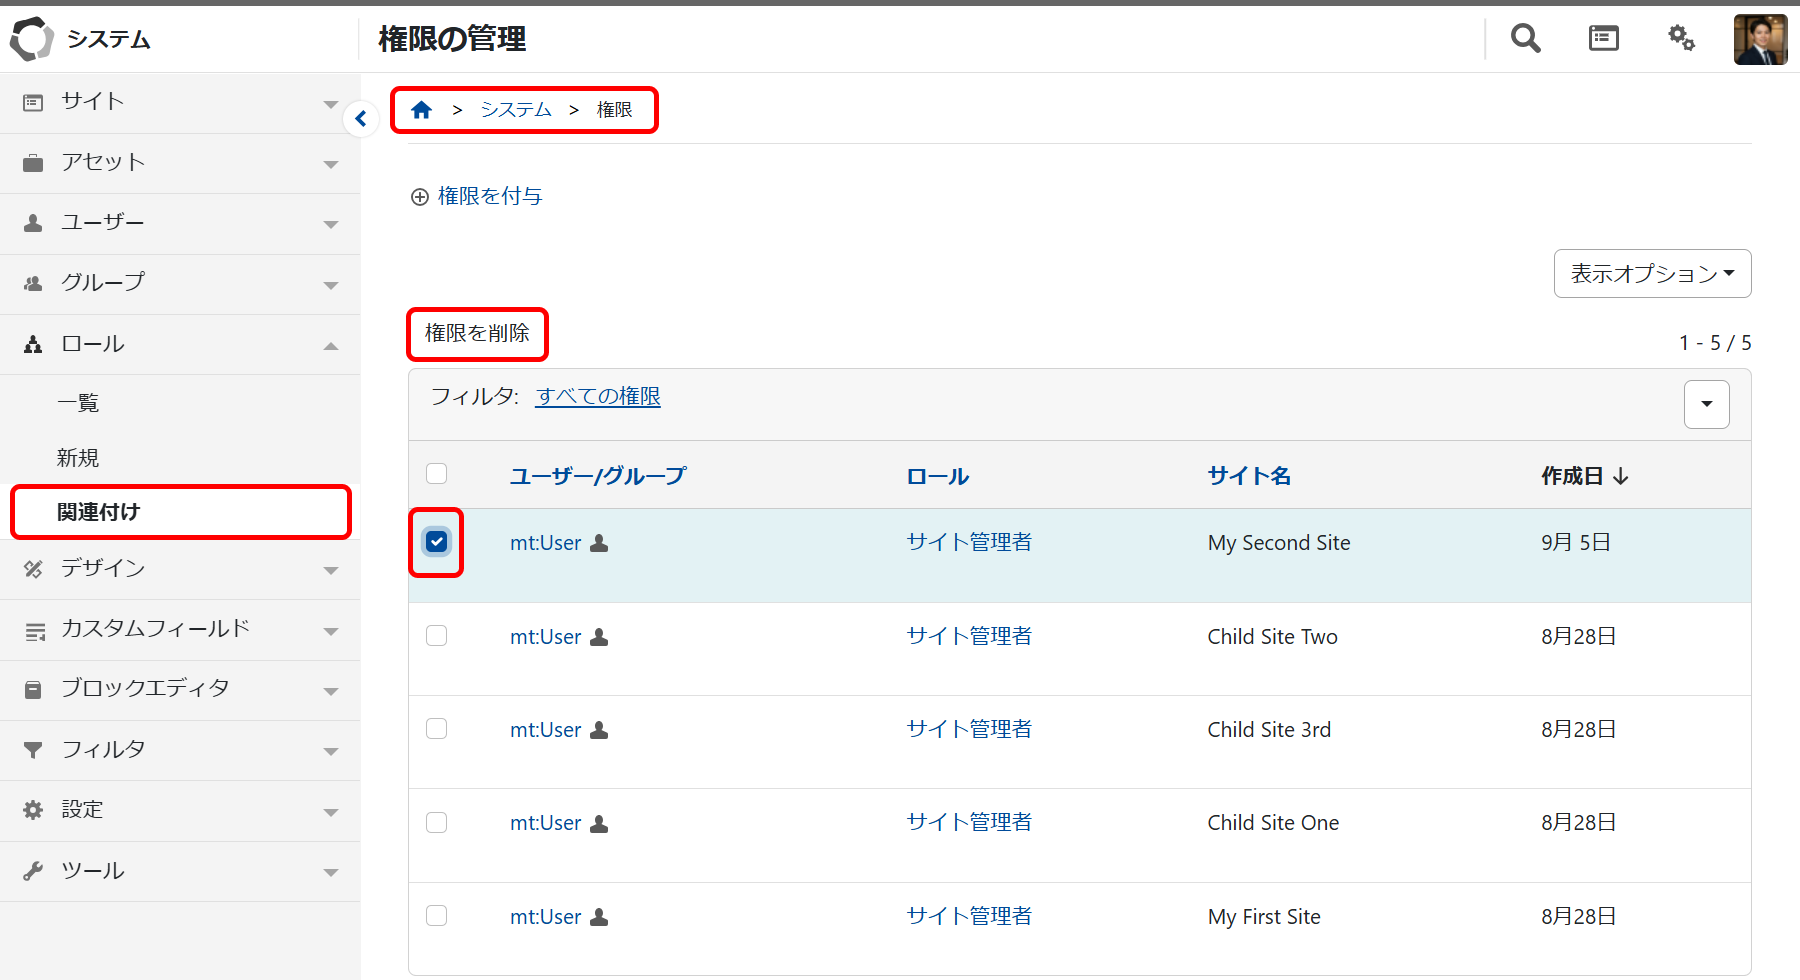
Task: Open the 表示オプション dropdown
Action: (x=1652, y=274)
